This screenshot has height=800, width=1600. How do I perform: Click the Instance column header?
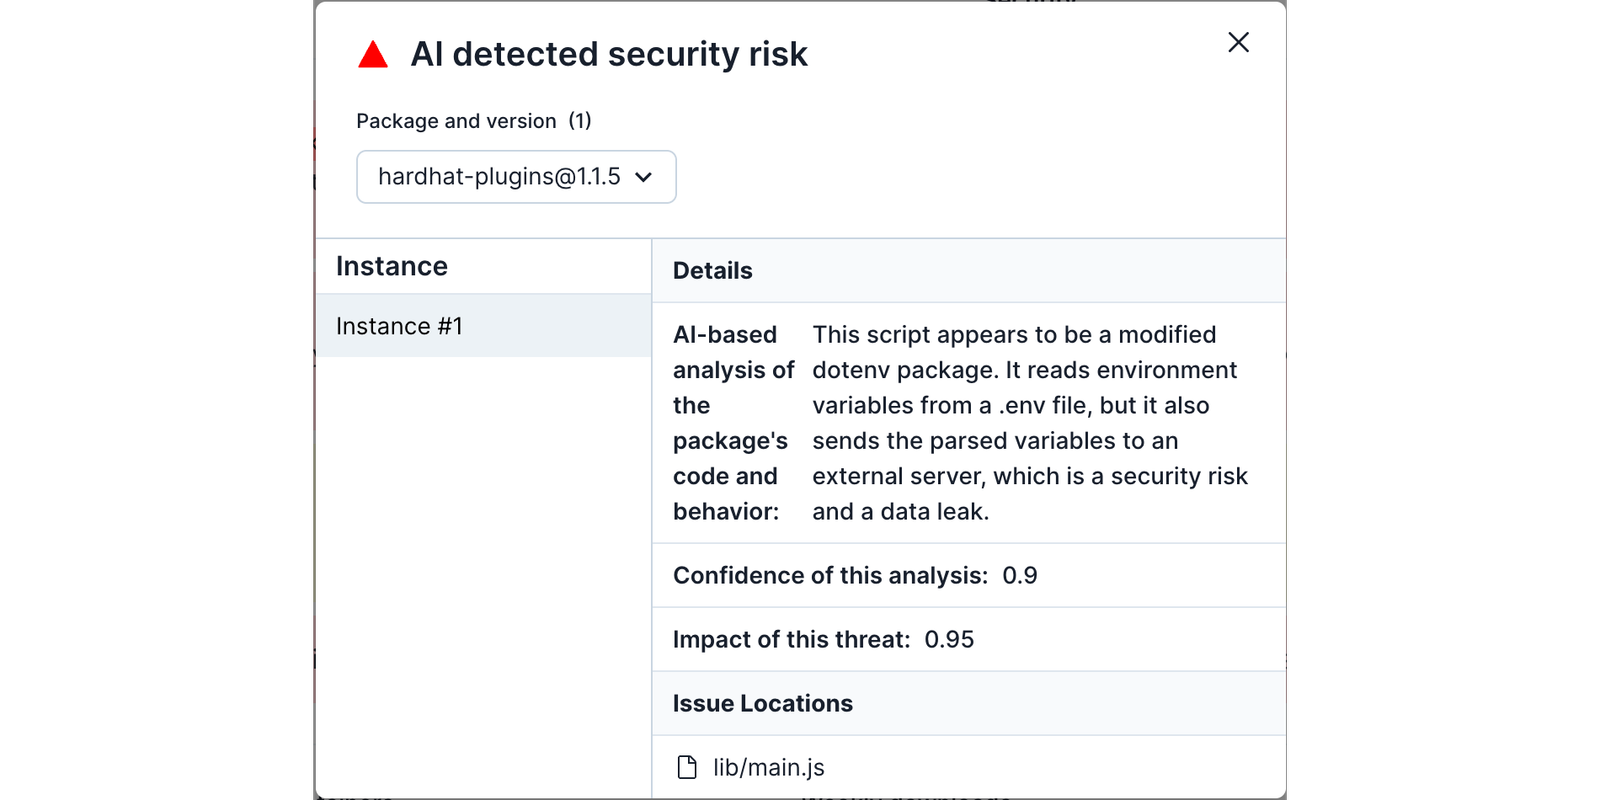(392, 266)
